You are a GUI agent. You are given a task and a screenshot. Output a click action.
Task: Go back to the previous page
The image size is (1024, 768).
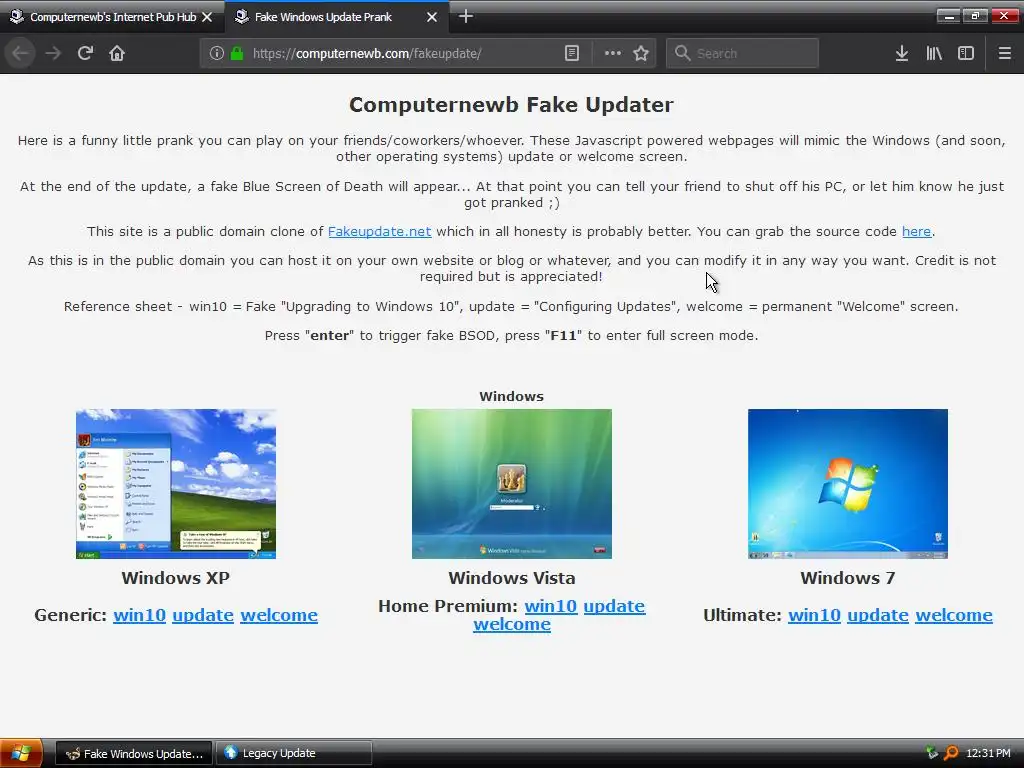click(20, 54)
